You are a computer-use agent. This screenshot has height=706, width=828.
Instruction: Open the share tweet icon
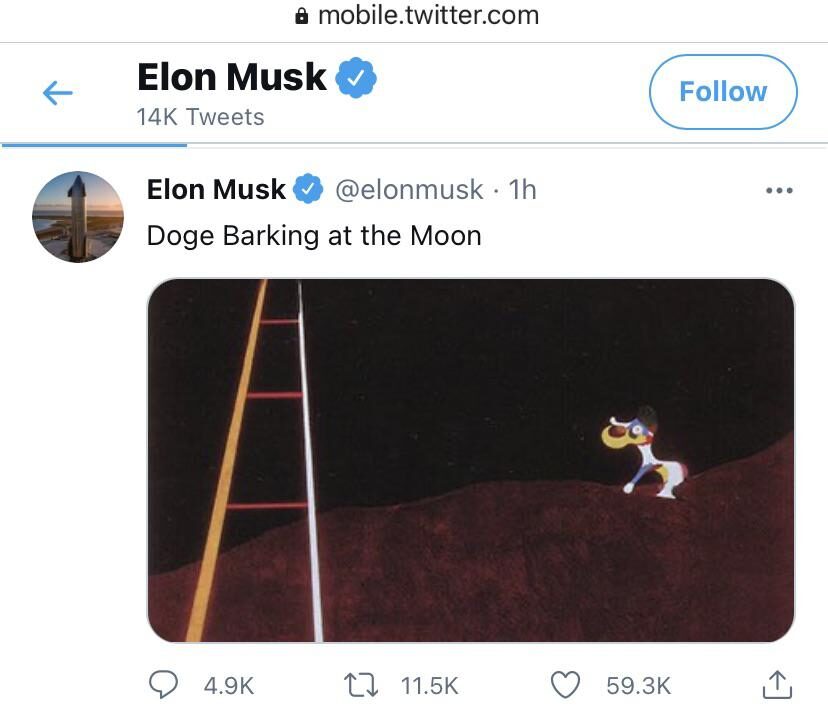click(x=777, y=684)
